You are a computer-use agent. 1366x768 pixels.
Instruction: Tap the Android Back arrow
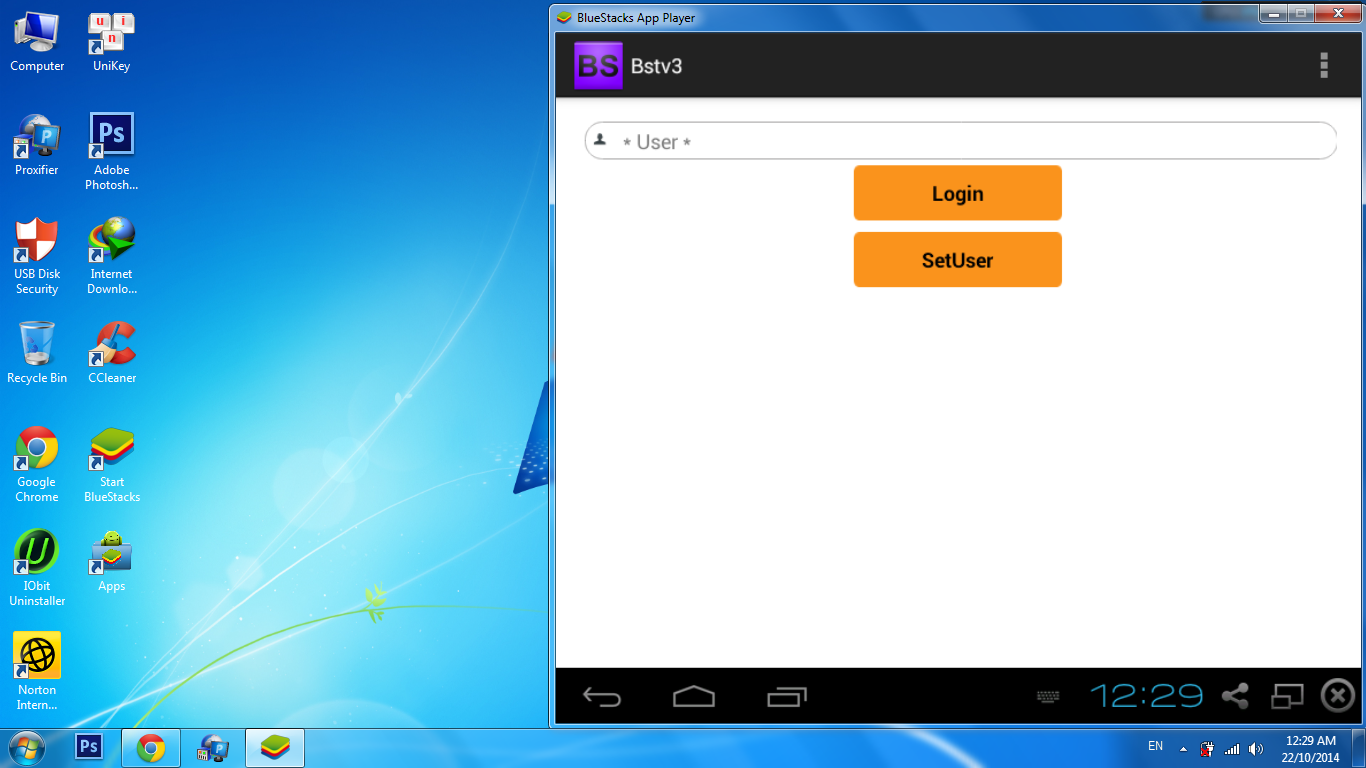[602, 697]
